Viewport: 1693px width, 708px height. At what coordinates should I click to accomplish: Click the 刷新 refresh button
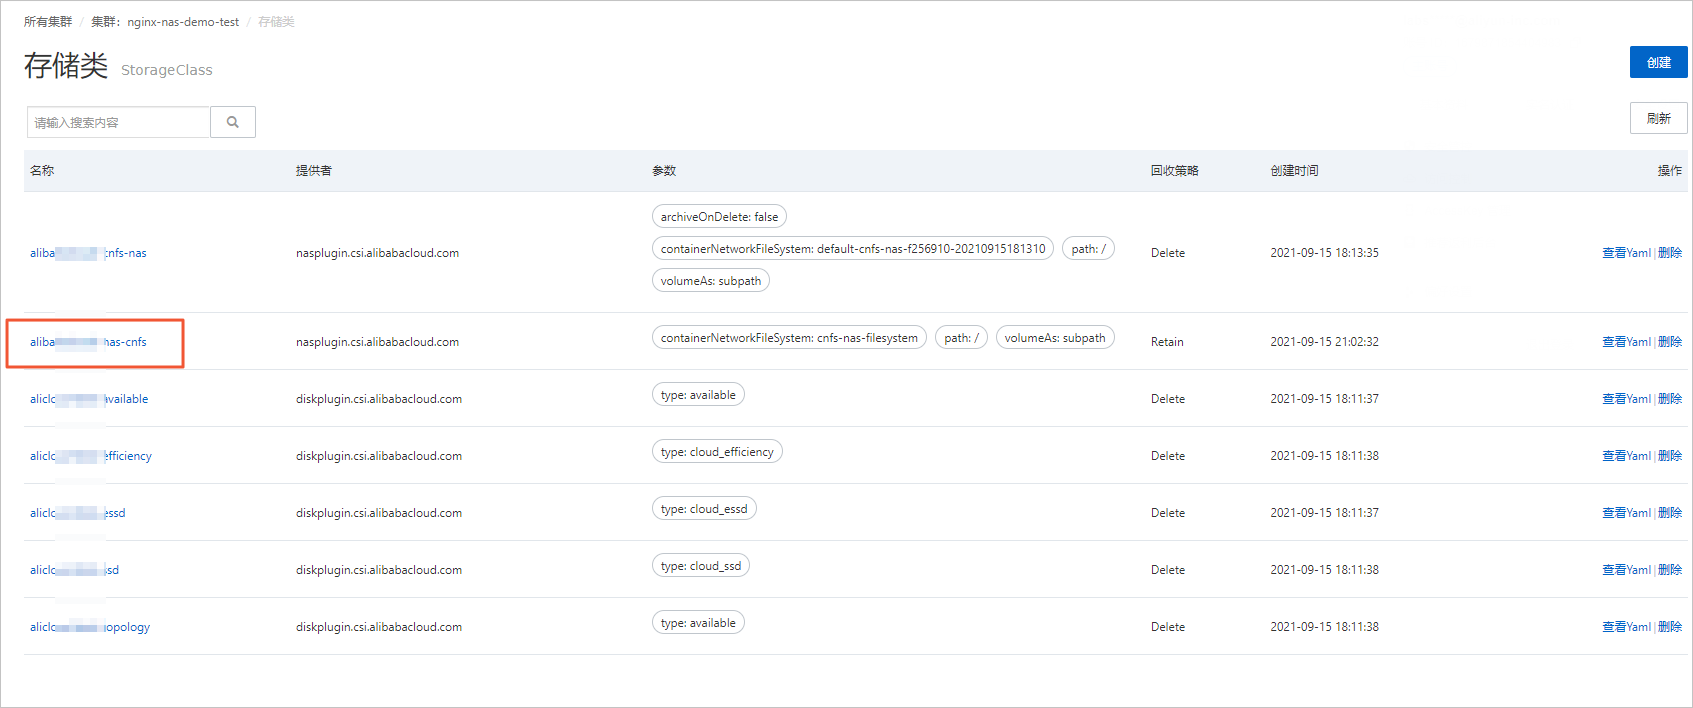point(1658,118)
